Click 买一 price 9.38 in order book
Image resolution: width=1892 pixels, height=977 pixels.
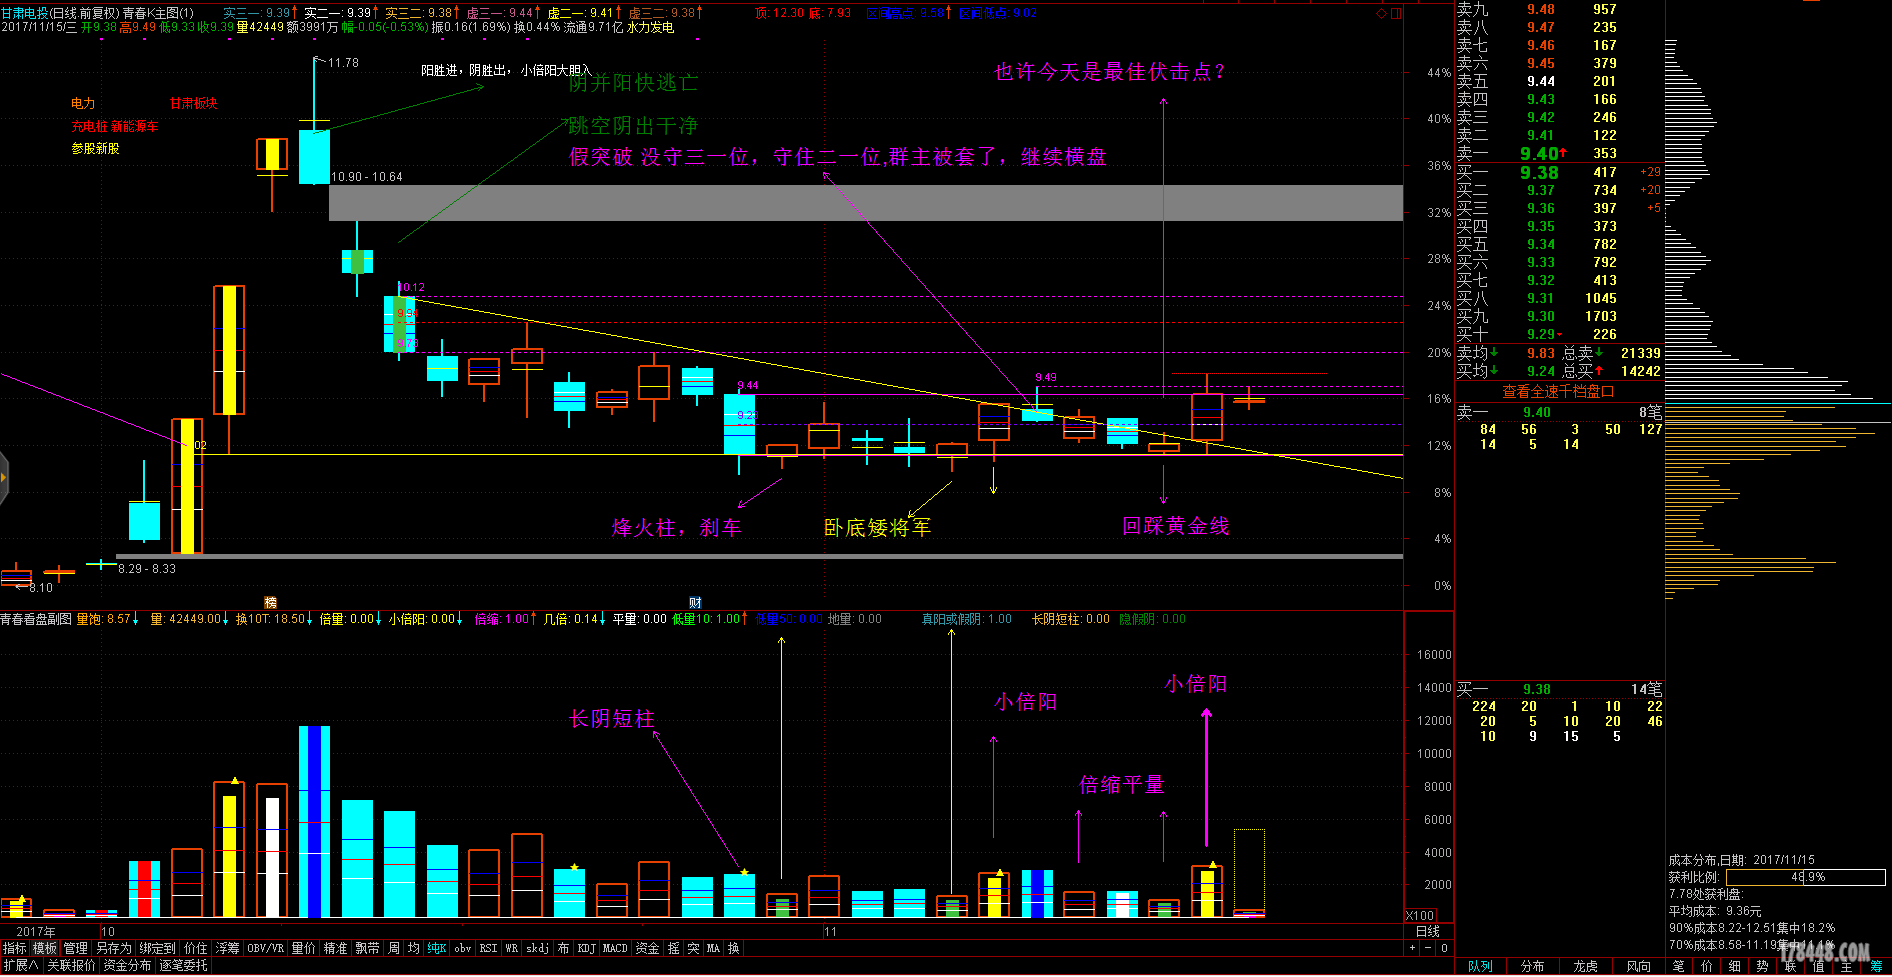1539,172
